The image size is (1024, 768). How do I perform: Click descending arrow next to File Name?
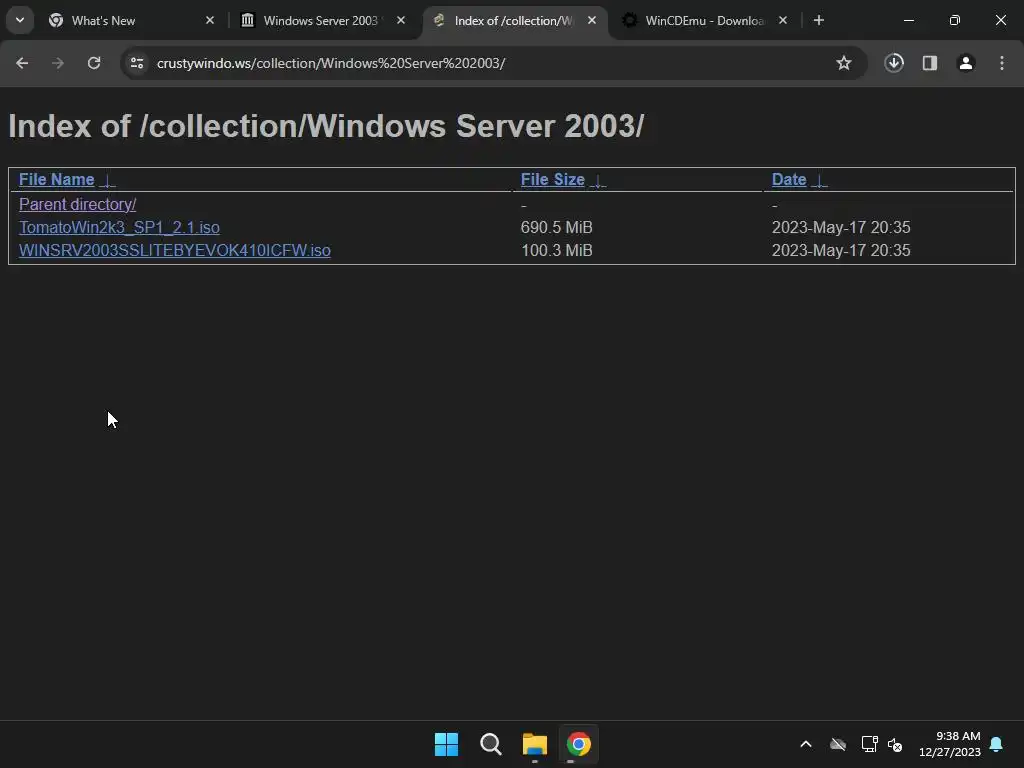(108, 180)
